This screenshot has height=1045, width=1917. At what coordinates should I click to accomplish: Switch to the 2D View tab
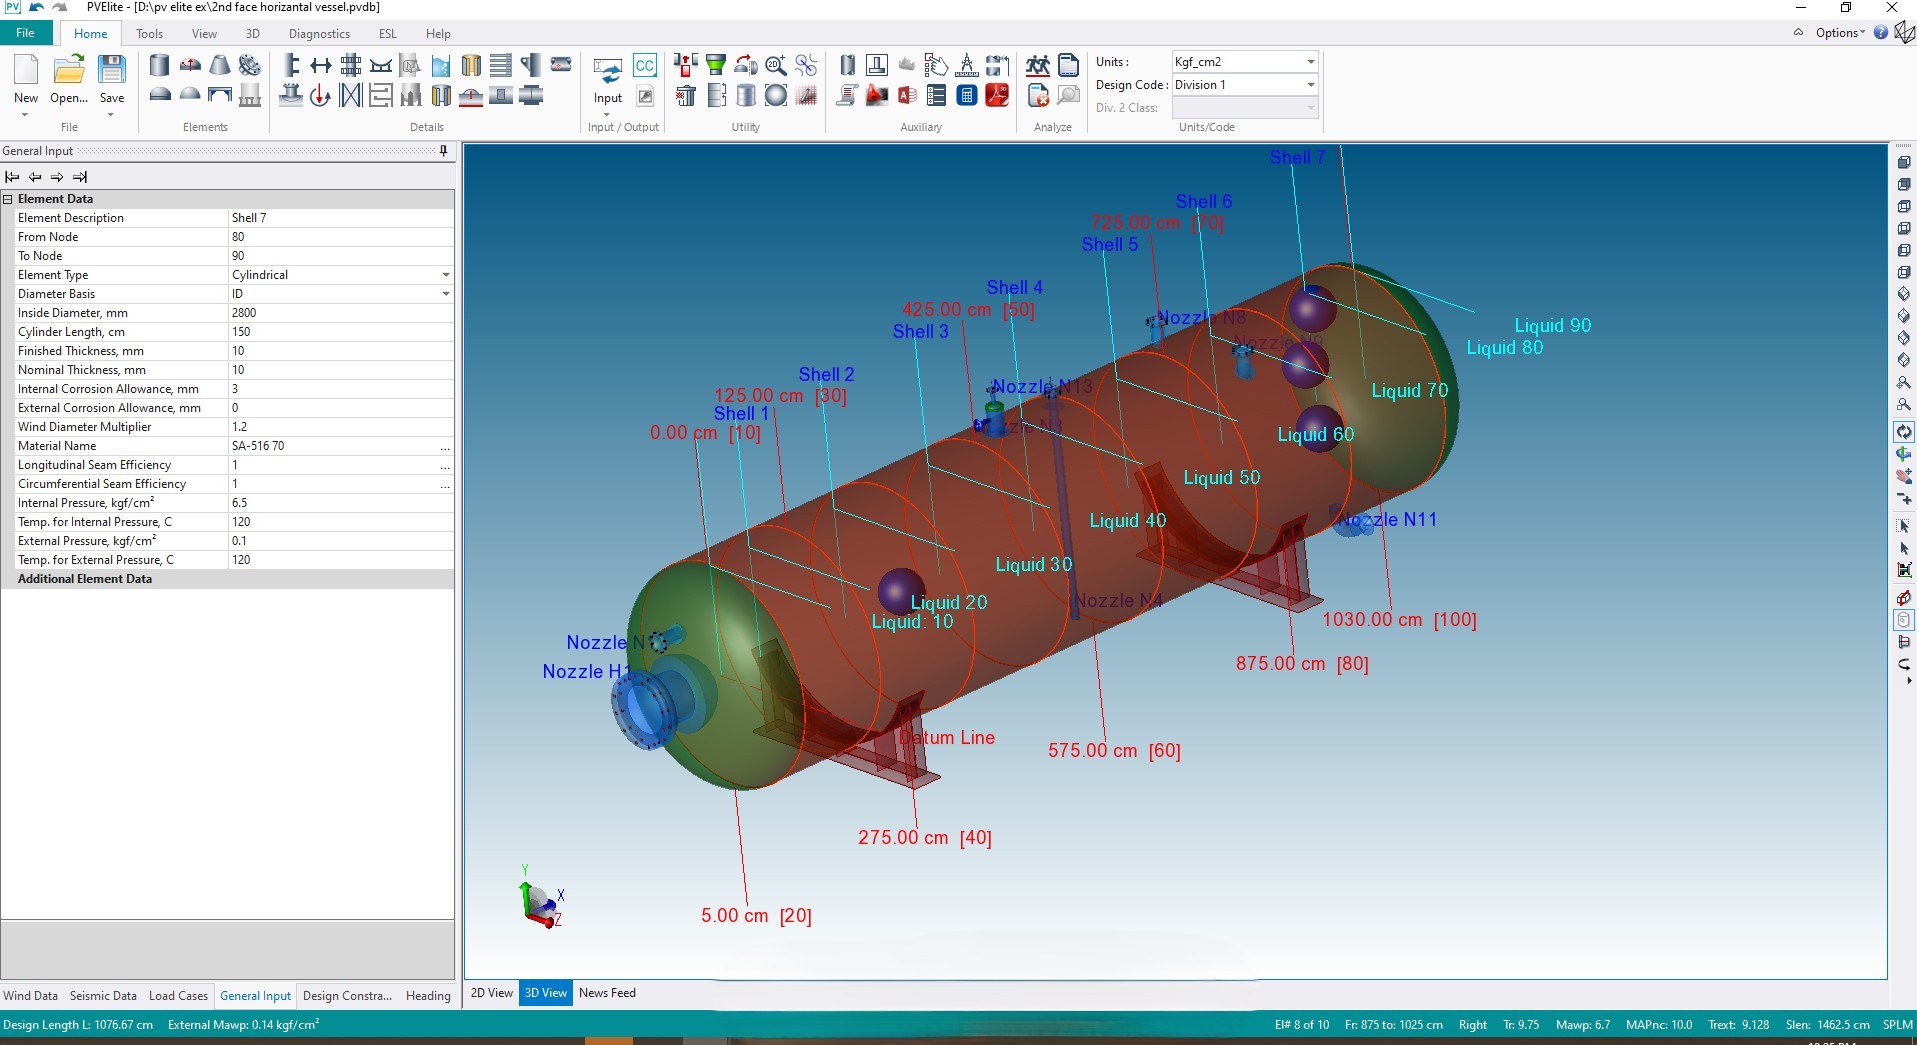click(x=491, y=993)
